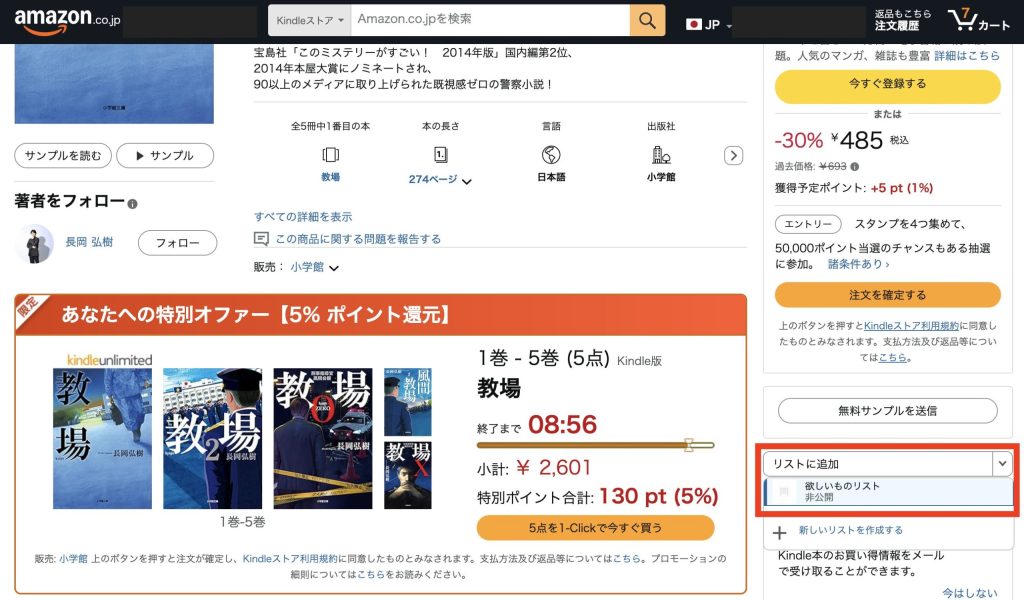Image resolution: width=1024 pixels, height=600 pixels.
Task: Open 注文履歴 in the top navigation
Action: (x=897, y=25)
